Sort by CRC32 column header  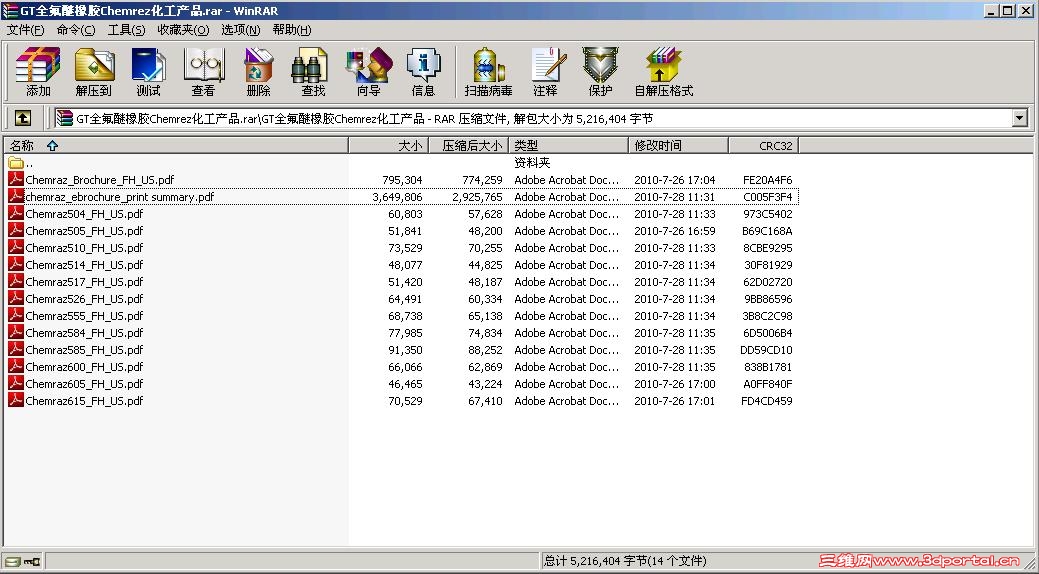pos(764,145)
